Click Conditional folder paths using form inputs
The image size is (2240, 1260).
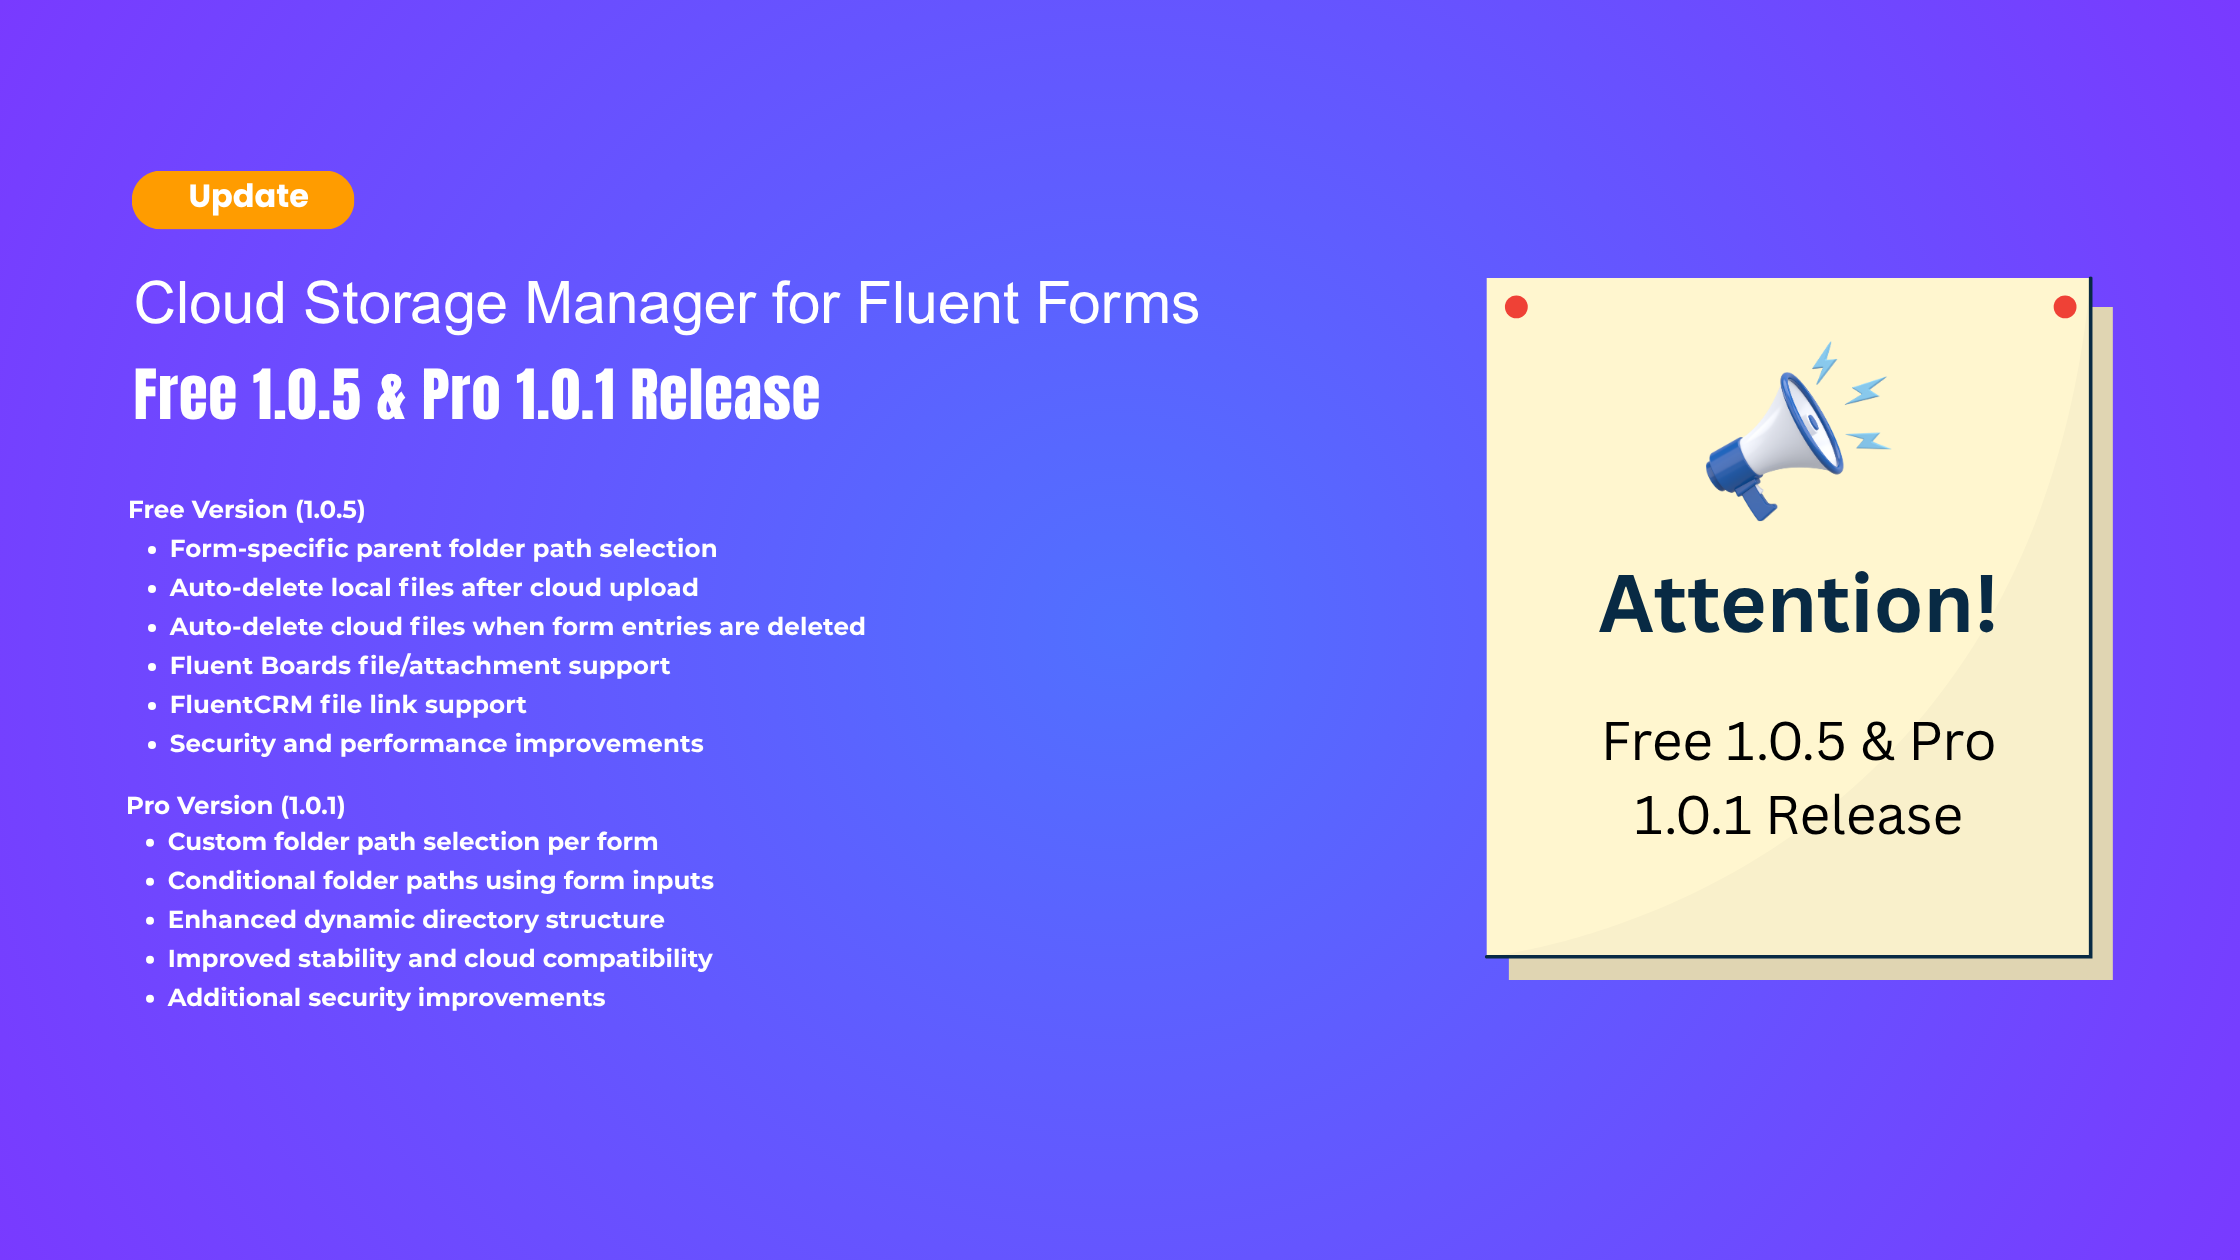tap(440, 881)
